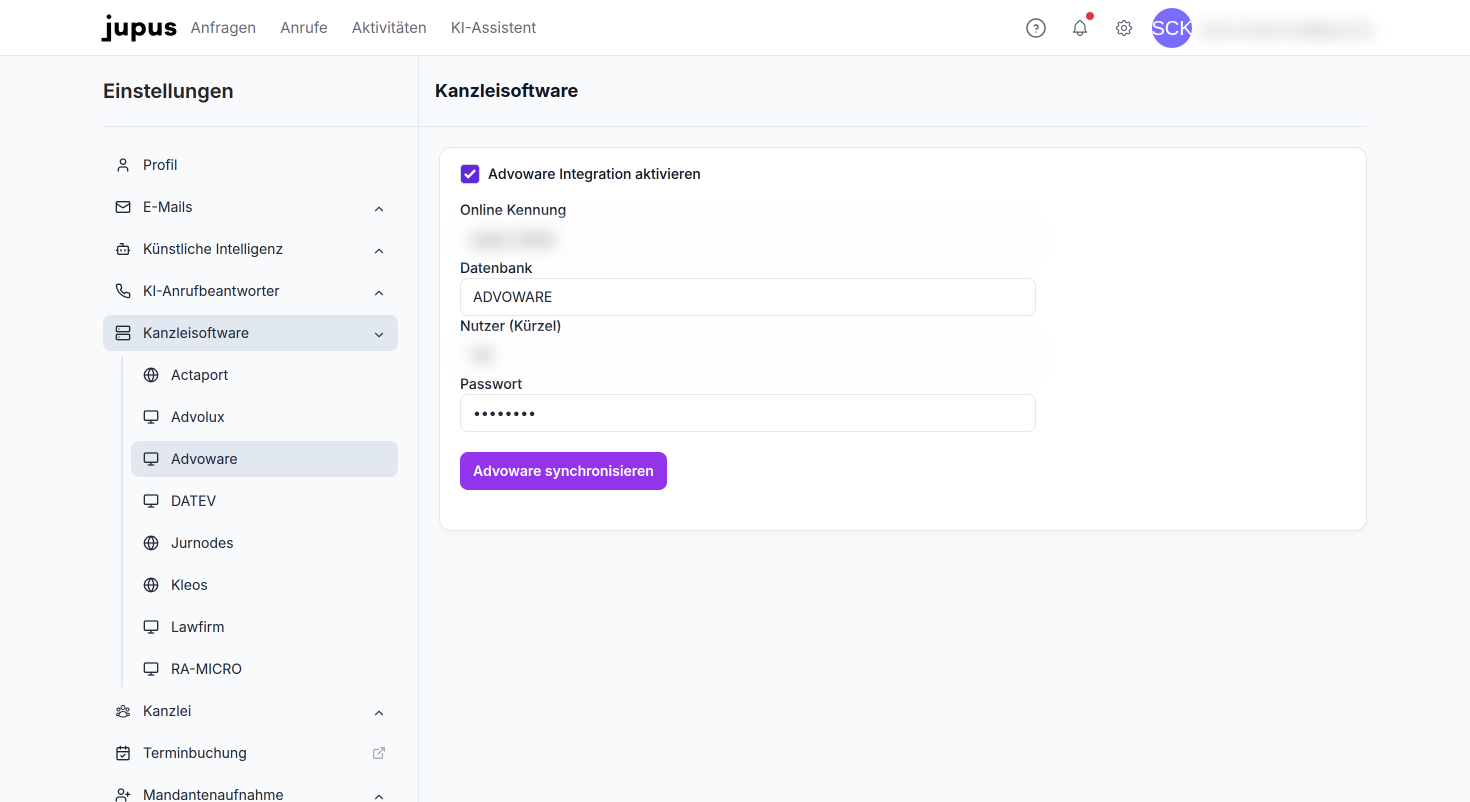Open the Advolux integration page
This screenshot has height=802, width=1470.
(264, 417)
